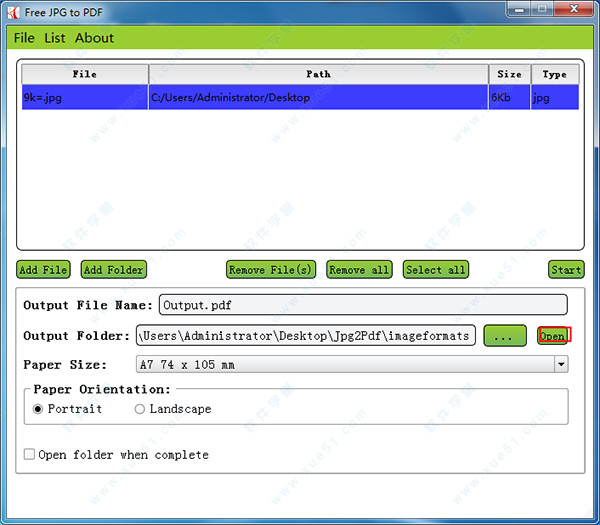Browse for output folder with the ... button

pyautogui.click(x=505, y=336)
